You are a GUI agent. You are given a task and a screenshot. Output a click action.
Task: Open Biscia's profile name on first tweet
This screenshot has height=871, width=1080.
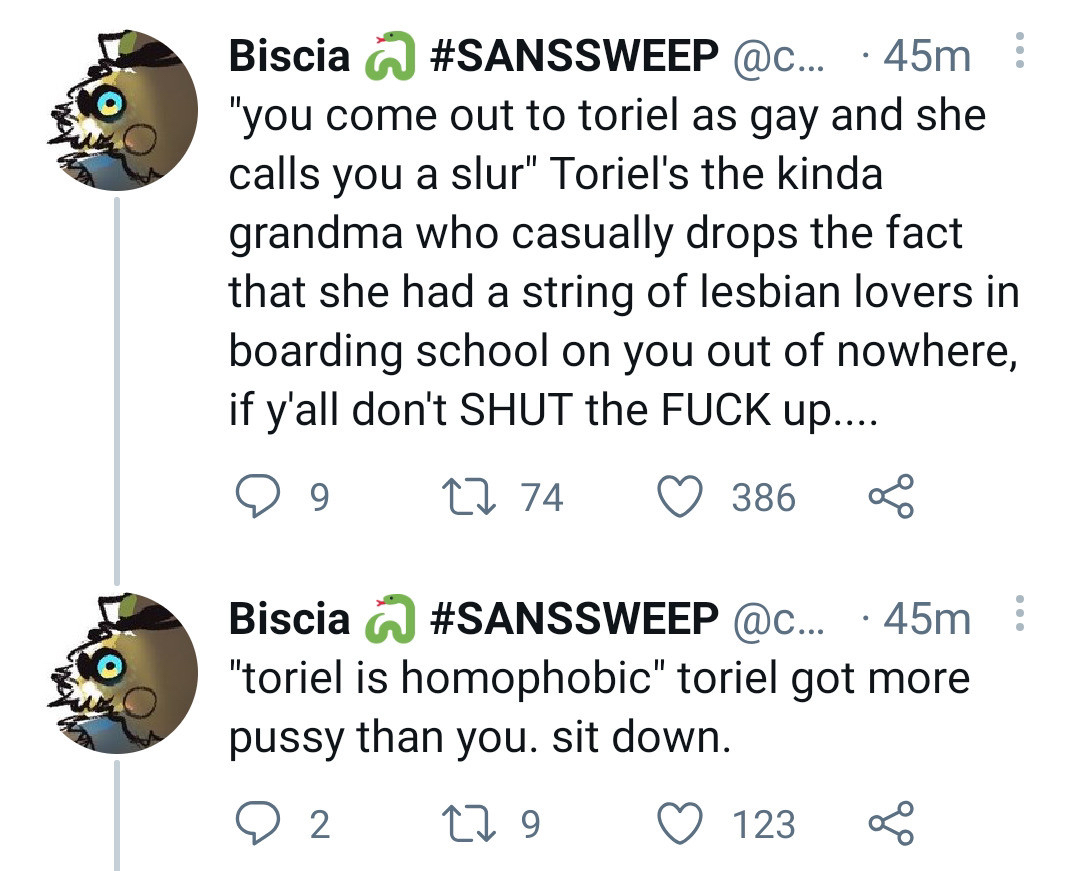click(x=289, y=57)
